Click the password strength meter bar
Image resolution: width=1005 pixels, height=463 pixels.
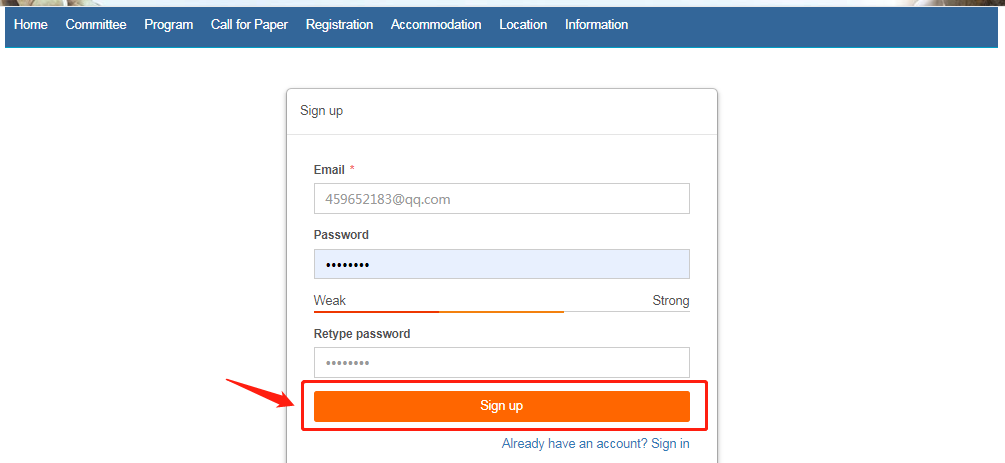[x=501, y=312]
